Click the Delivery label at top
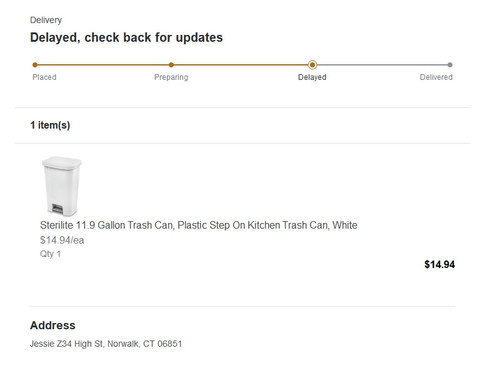Viewport: 500px width, 391px height. pos(46,20)
